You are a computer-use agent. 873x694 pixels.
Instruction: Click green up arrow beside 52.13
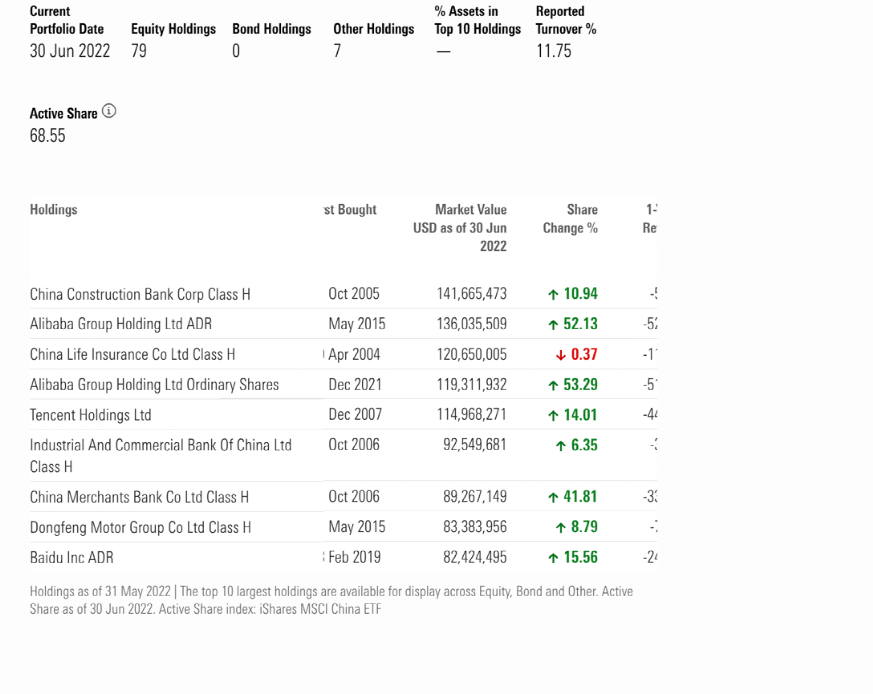(x=553, y=324)
